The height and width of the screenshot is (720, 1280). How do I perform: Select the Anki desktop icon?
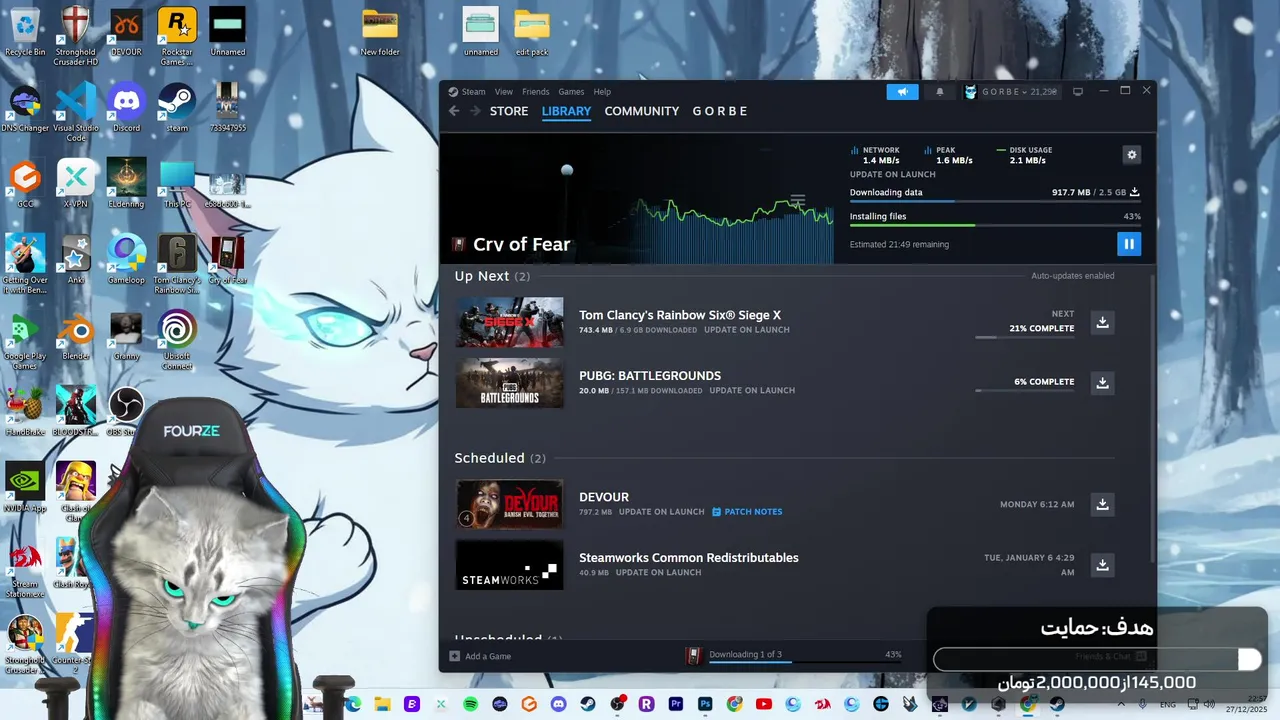[76, 260]
